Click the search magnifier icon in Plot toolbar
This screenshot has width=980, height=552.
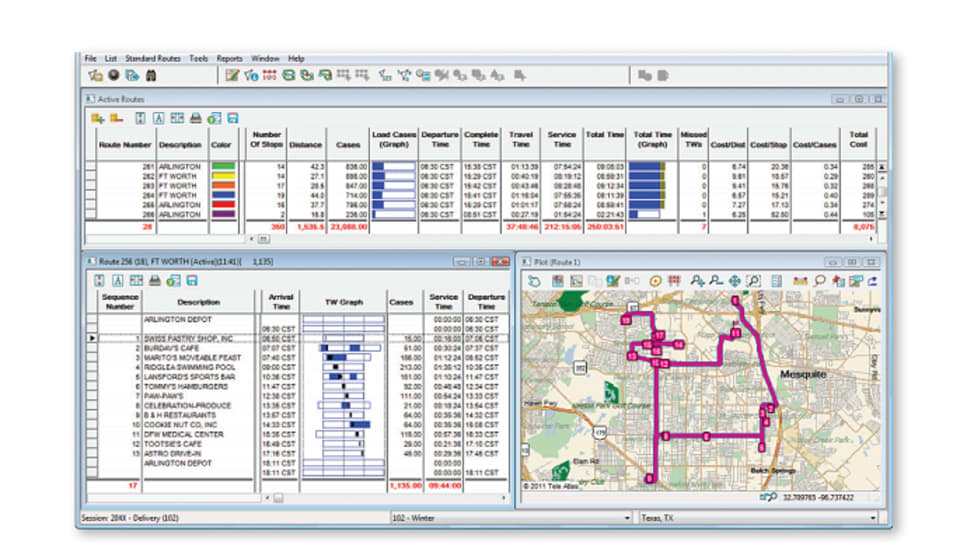pos(819,281)
